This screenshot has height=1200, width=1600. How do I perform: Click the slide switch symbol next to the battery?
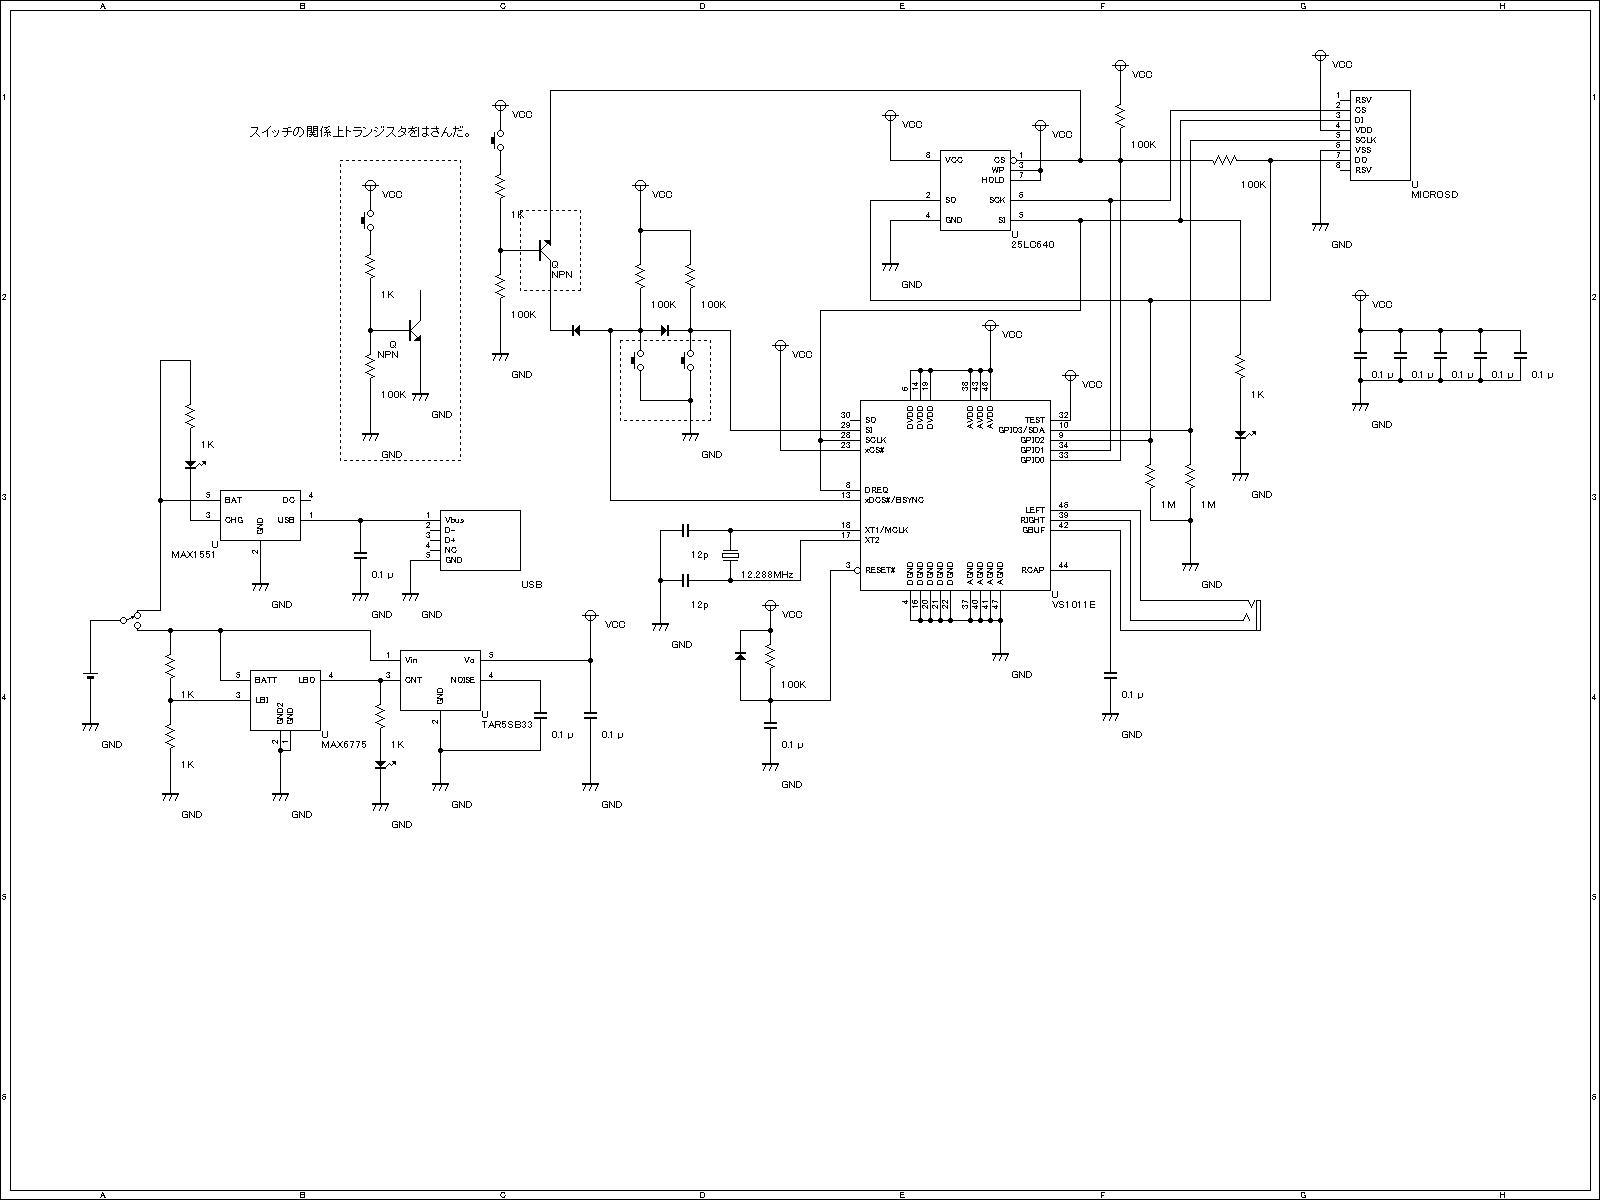pos(130,619)
